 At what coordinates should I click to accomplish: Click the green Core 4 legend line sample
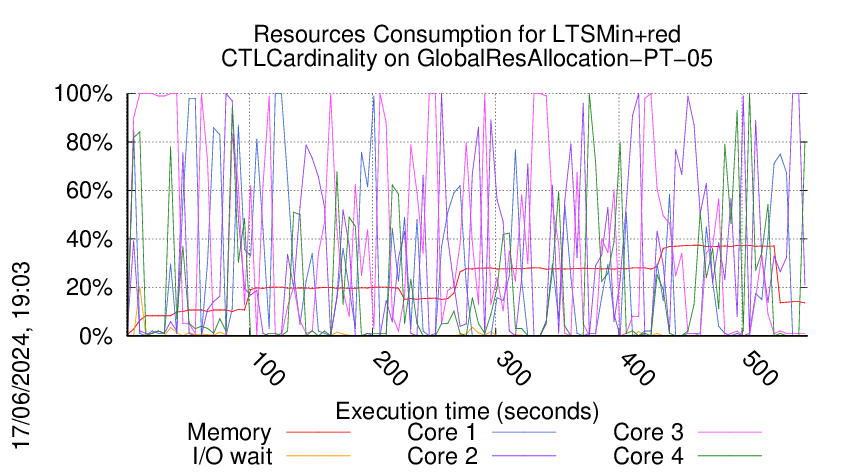(x=730, y=456)
